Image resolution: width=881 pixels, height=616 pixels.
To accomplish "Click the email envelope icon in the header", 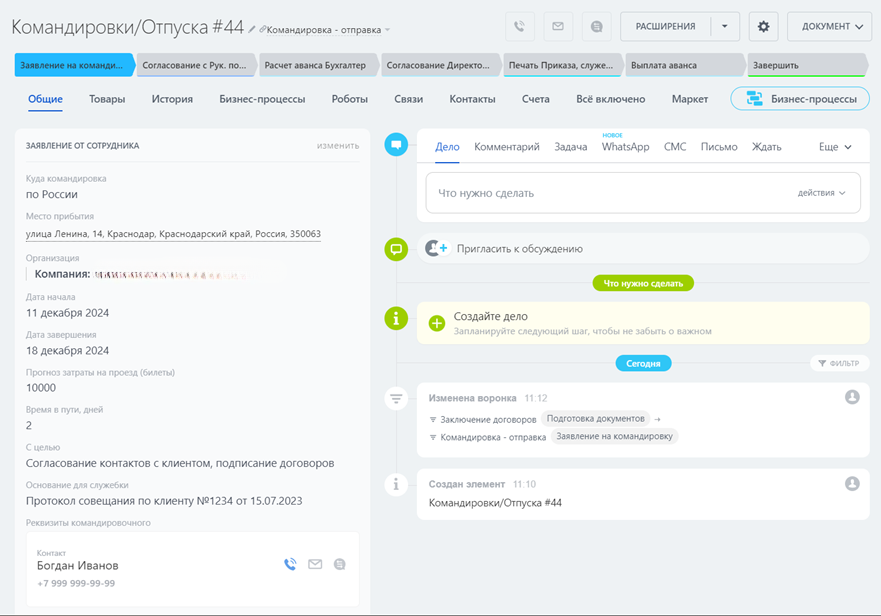I will point(558,27).
